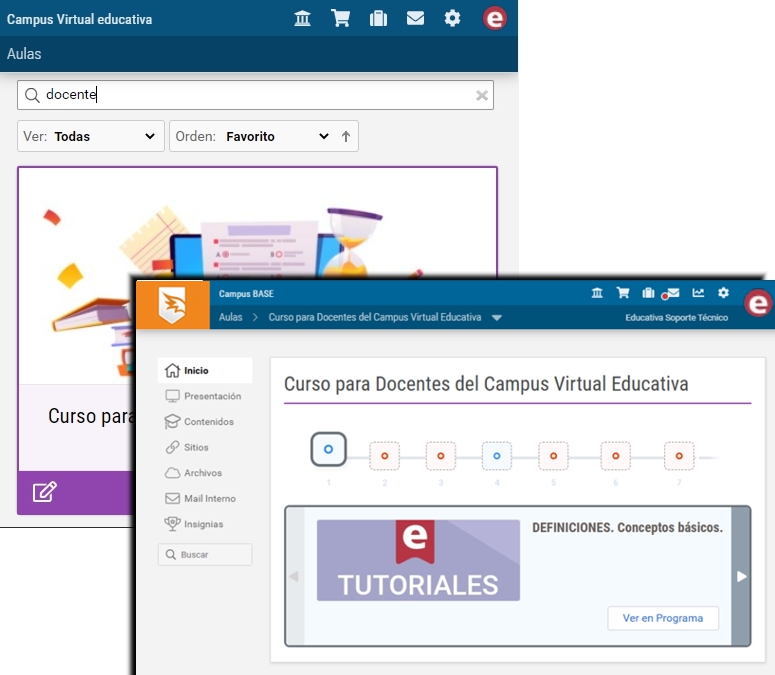This screenshot has height=675, width=775.
Task: Click the 'Aulas' breadcrumb link in Campus BASE
Action: pos(231,317)
